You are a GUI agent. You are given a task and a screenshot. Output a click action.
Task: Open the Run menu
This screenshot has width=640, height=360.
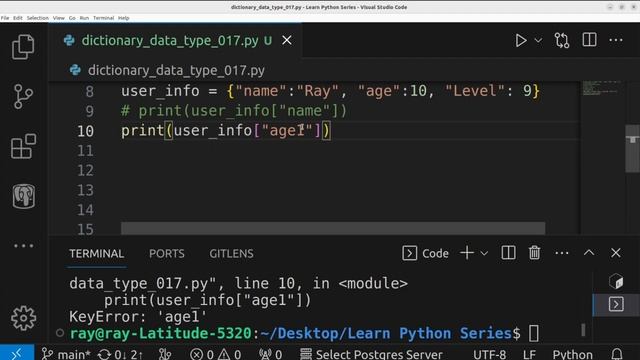click(84, 18)
